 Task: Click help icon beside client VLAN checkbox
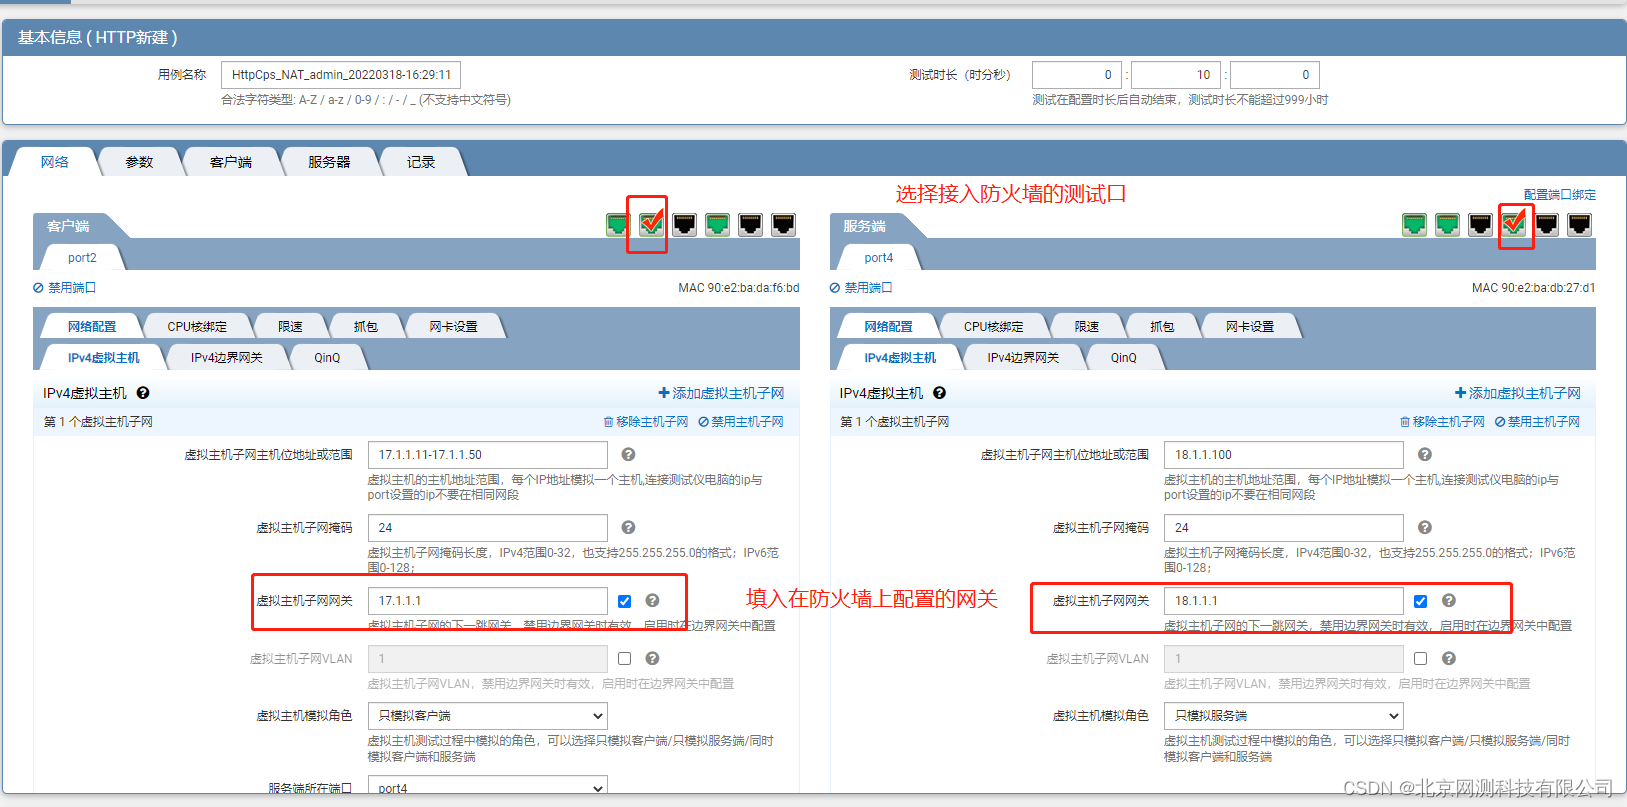[652, 658]
